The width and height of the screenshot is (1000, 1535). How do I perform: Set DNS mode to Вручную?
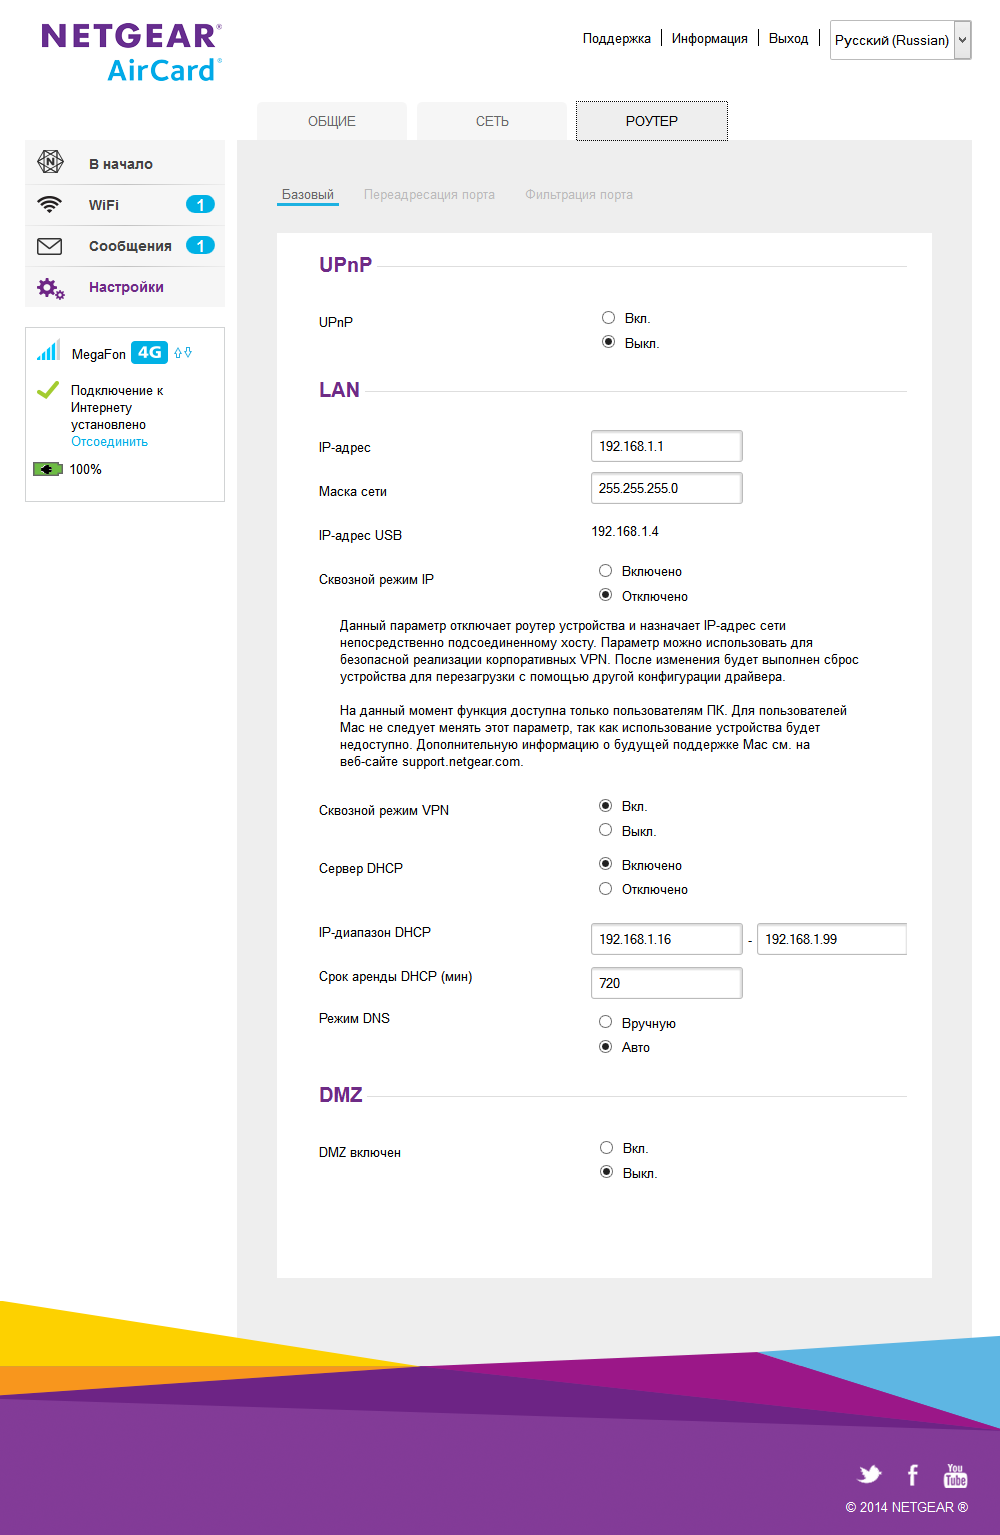tap(605, 1022)
